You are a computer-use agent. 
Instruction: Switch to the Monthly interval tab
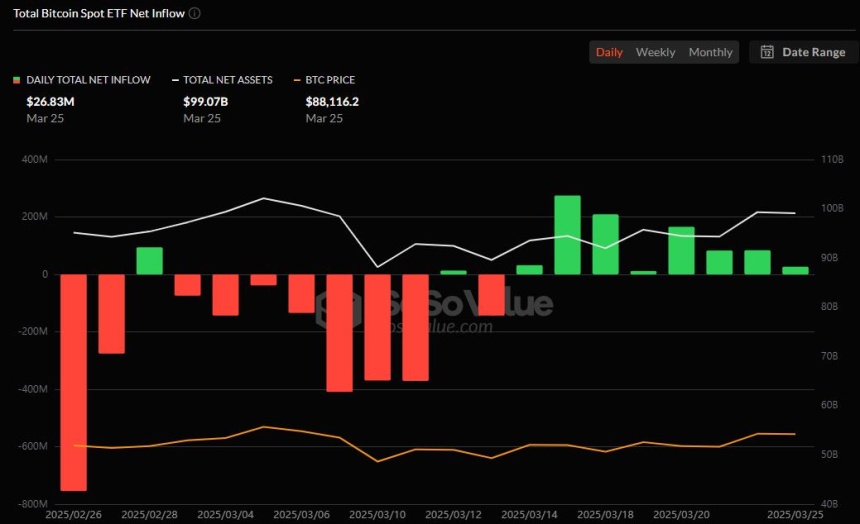coord(710,52)
